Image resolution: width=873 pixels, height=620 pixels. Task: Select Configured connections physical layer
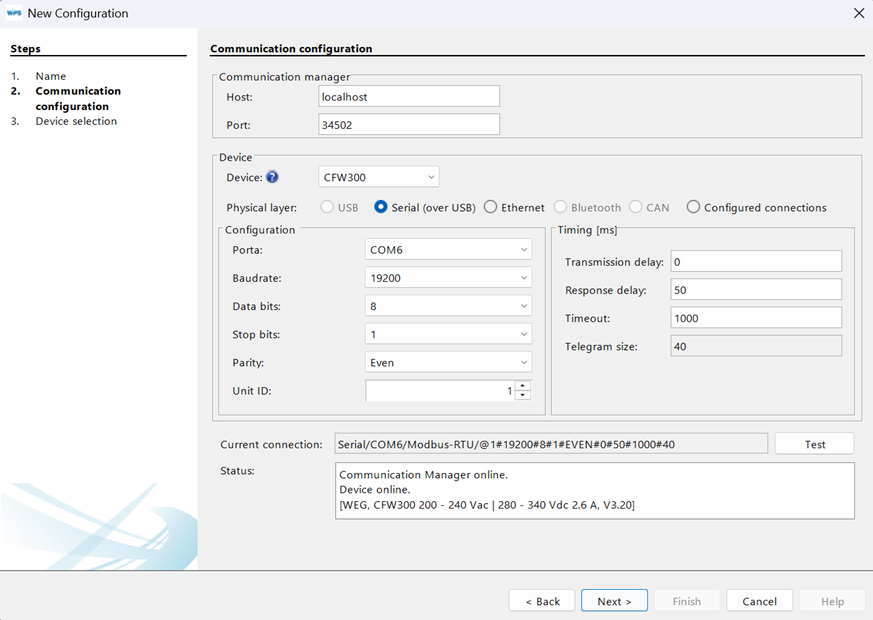point(693,207)
